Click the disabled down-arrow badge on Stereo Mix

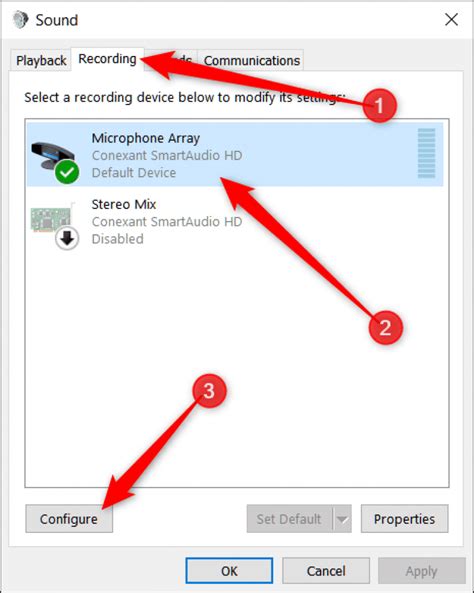click(67, 238)
